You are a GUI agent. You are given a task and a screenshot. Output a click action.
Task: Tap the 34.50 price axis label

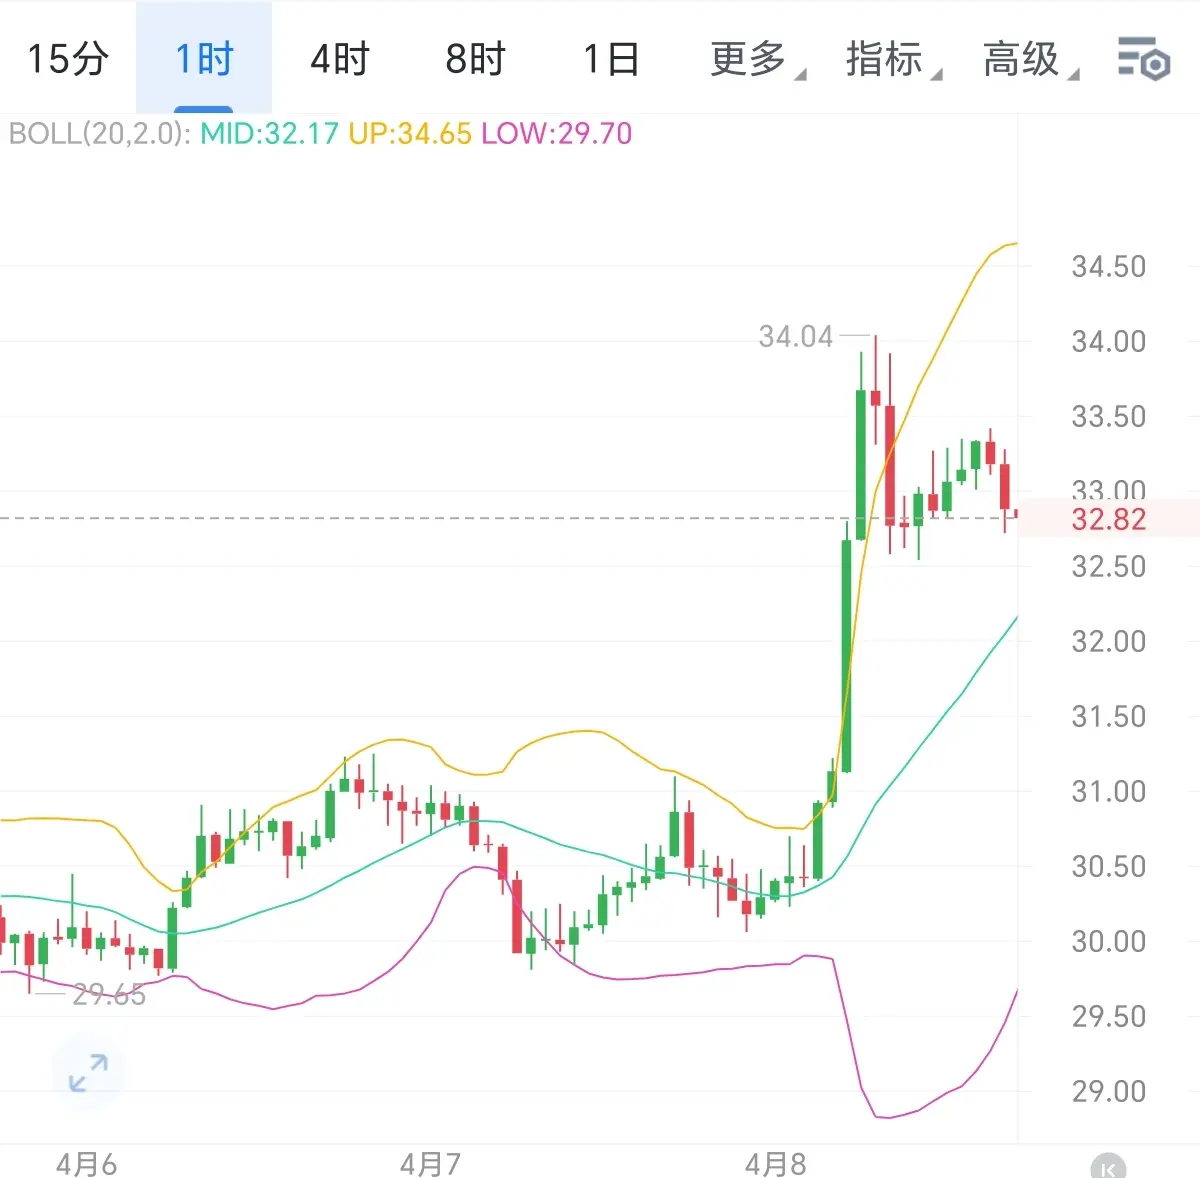click(1108, 267)
